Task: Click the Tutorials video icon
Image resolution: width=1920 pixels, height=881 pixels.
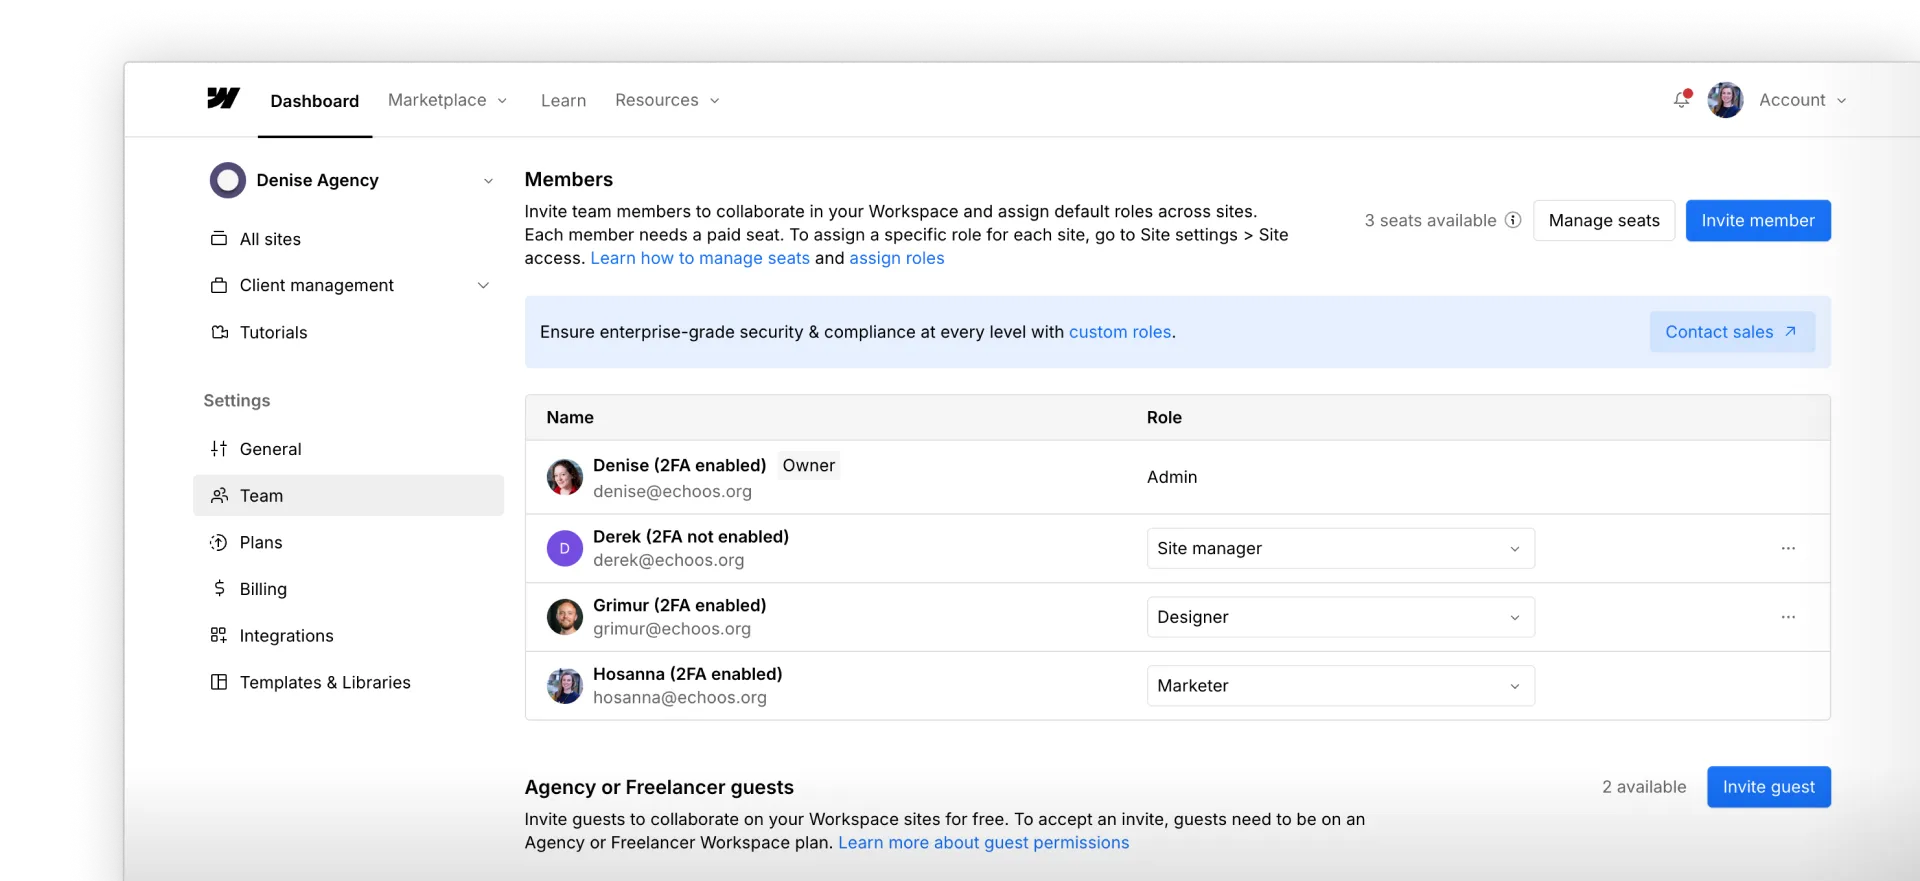Action: coord(219,332)
